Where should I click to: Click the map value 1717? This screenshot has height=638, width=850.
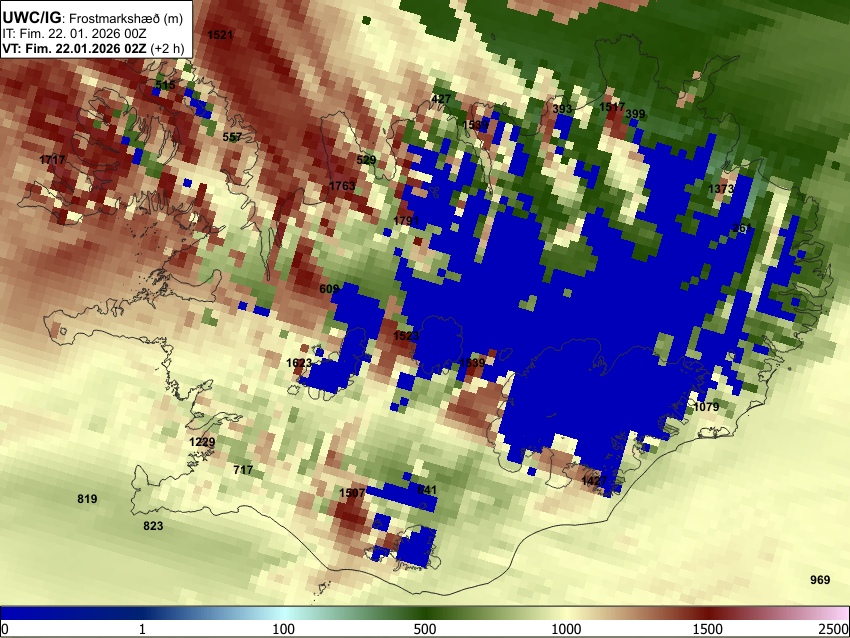(52, 160)
